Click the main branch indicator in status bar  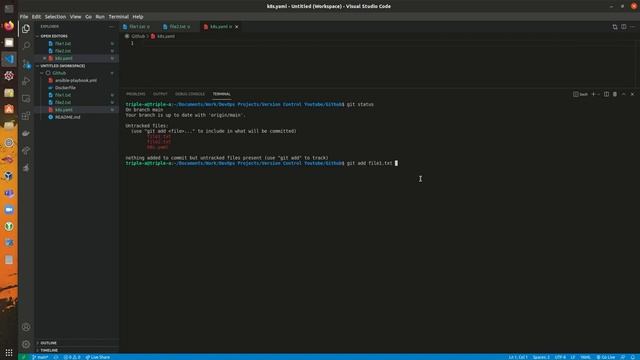pos(40,357)
